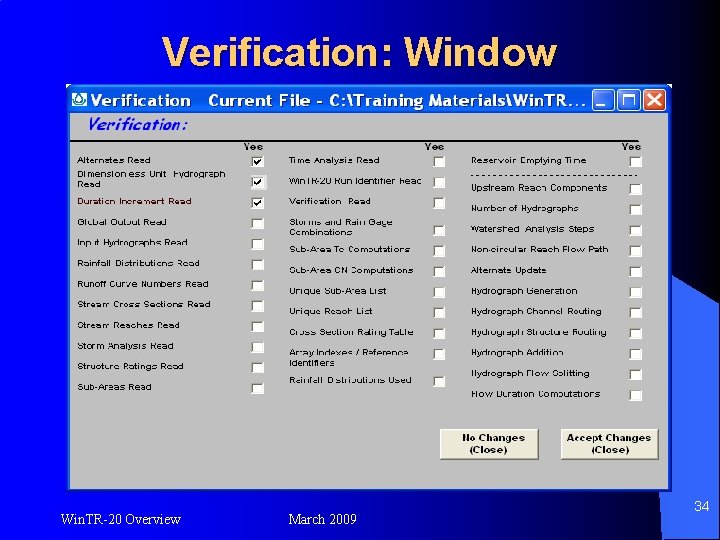Screen dimensions: 720x540
Task: Tick Rainfall Distributions Used checkbox
Action: tap(439, 381)
